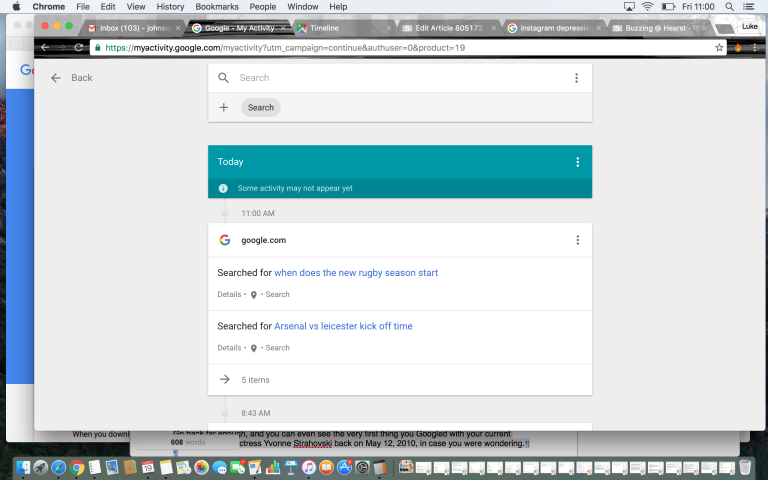Open the more options menu beside the search bar
The width and height of the screenshot is (768, 480).
576,78
